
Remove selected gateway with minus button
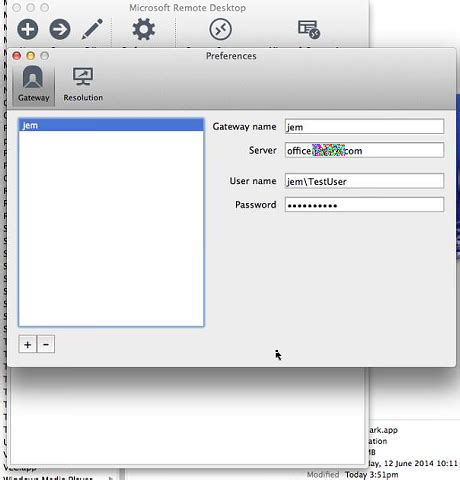(x=46, y=344)
